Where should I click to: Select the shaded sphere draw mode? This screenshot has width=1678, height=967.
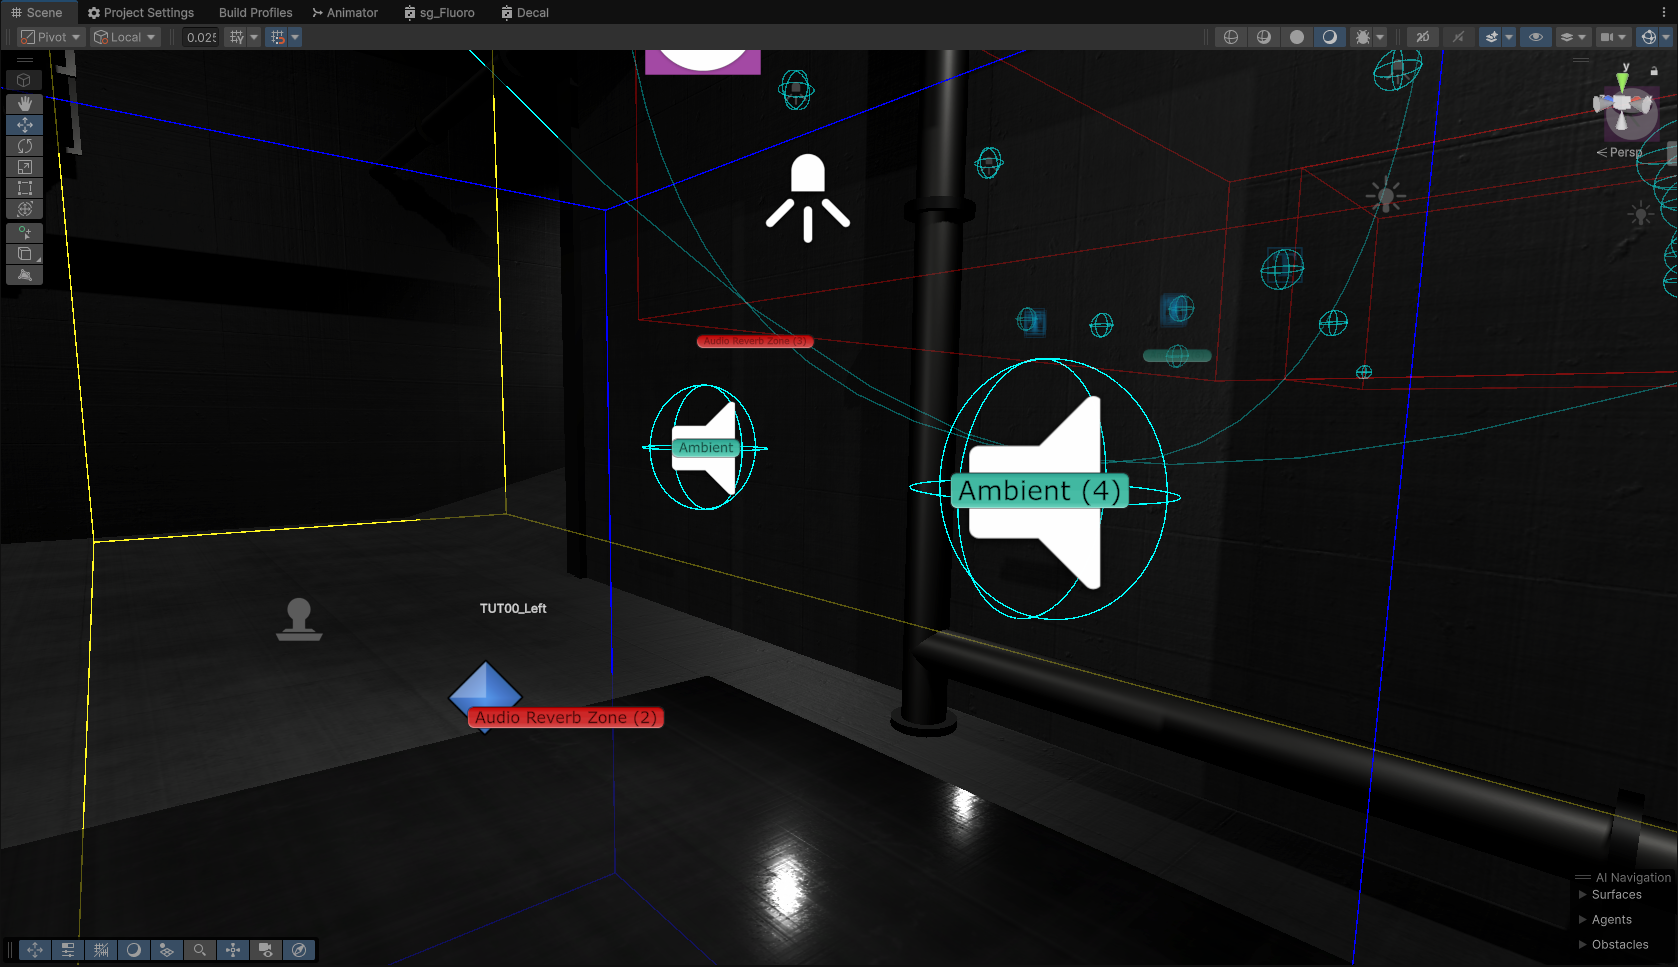(1330, 37)
